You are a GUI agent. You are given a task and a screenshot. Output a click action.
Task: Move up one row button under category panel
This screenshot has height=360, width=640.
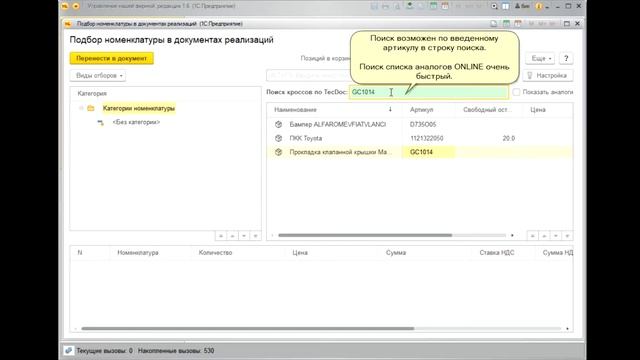(x=232, y=236)
